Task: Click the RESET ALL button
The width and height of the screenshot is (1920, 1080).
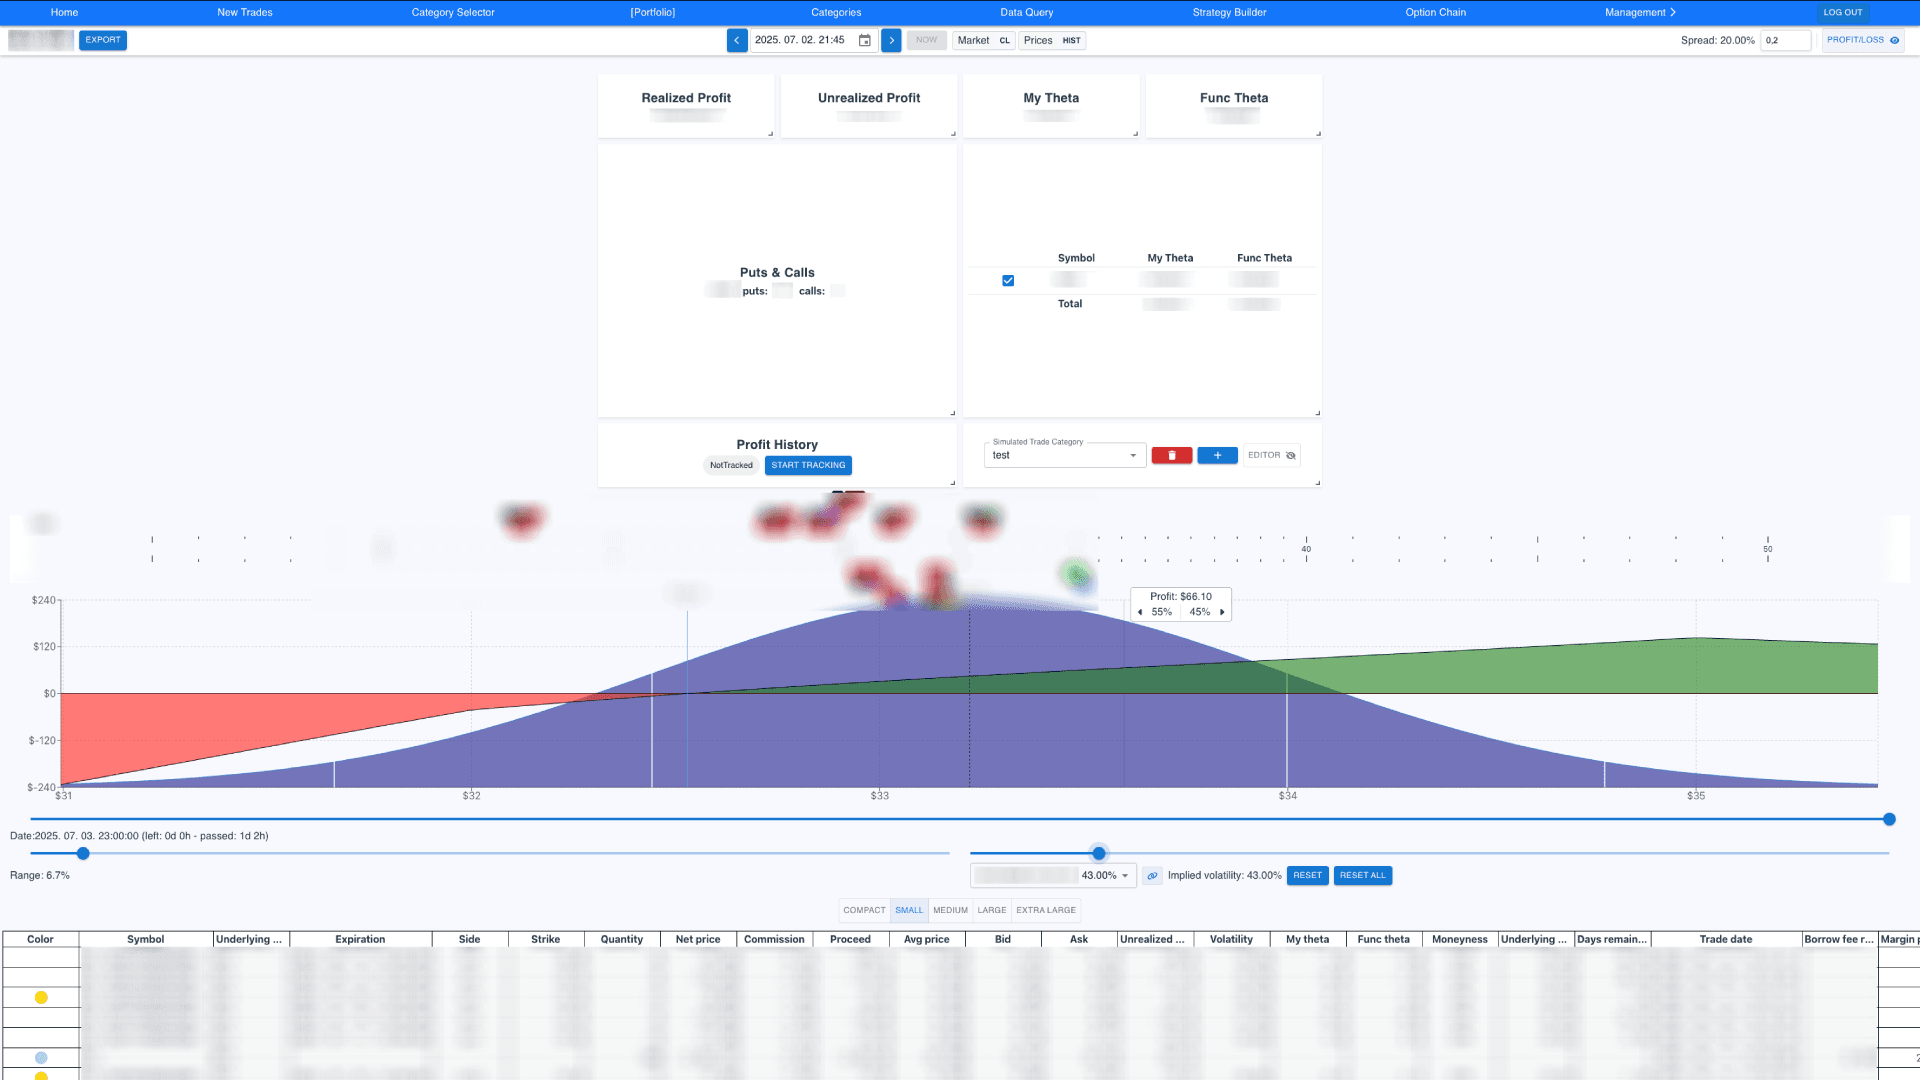Action: coord(1363,876)
